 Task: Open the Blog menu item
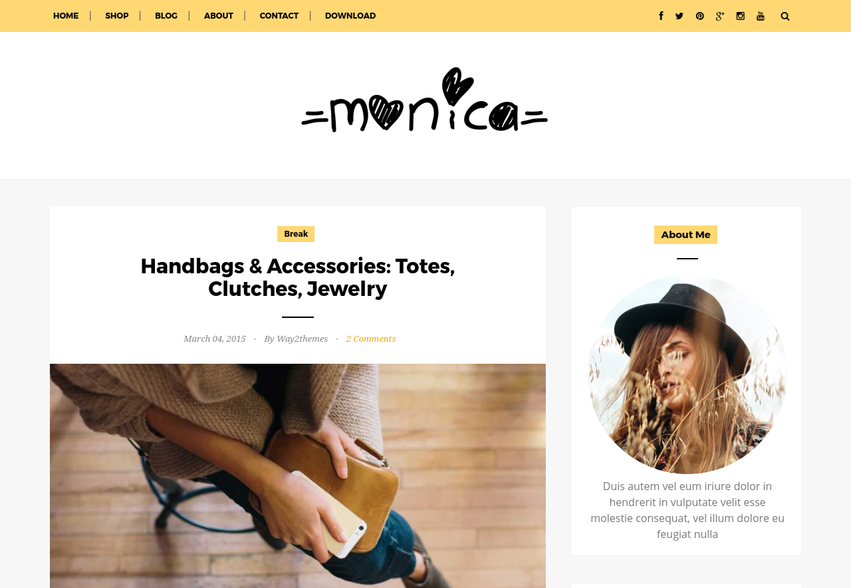pyautogui.click(x=166, y=16)
